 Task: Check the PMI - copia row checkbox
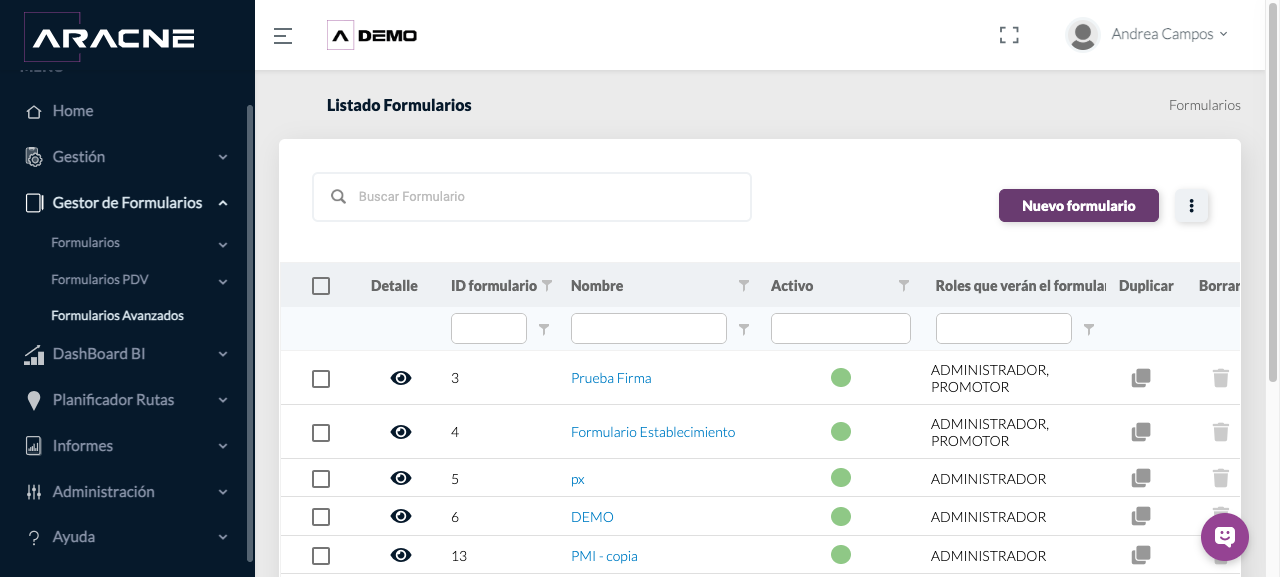point(321,556)
